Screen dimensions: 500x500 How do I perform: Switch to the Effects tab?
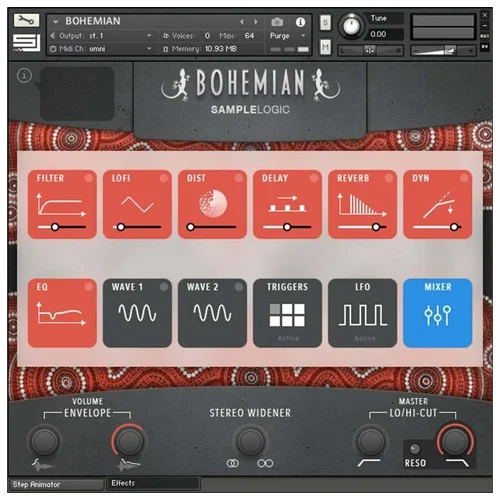154,483
